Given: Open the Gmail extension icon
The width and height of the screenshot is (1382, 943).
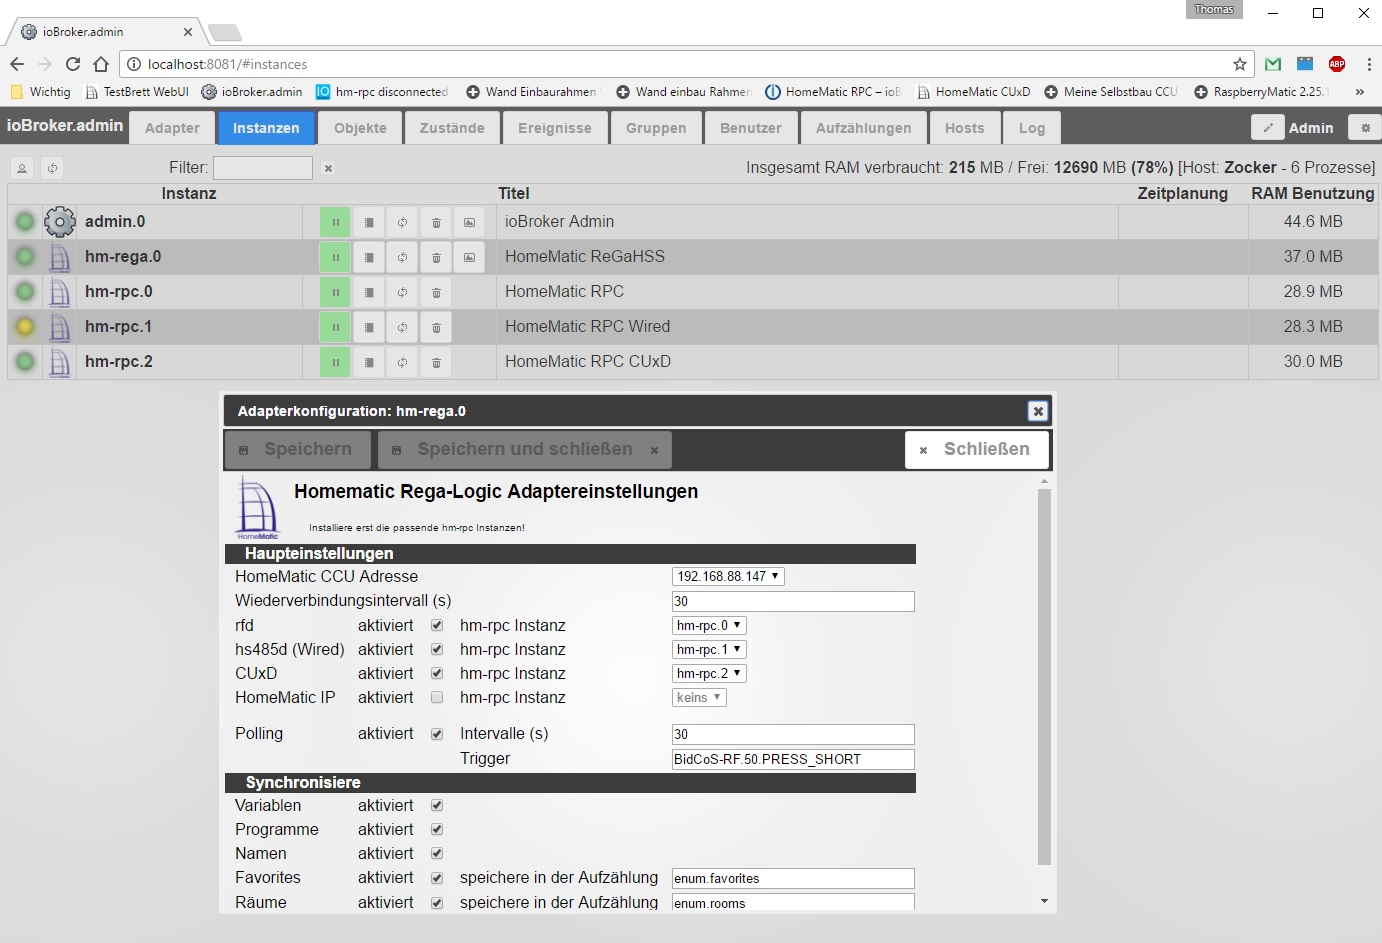Looking at the screenshot, I should coord(1273,64).
